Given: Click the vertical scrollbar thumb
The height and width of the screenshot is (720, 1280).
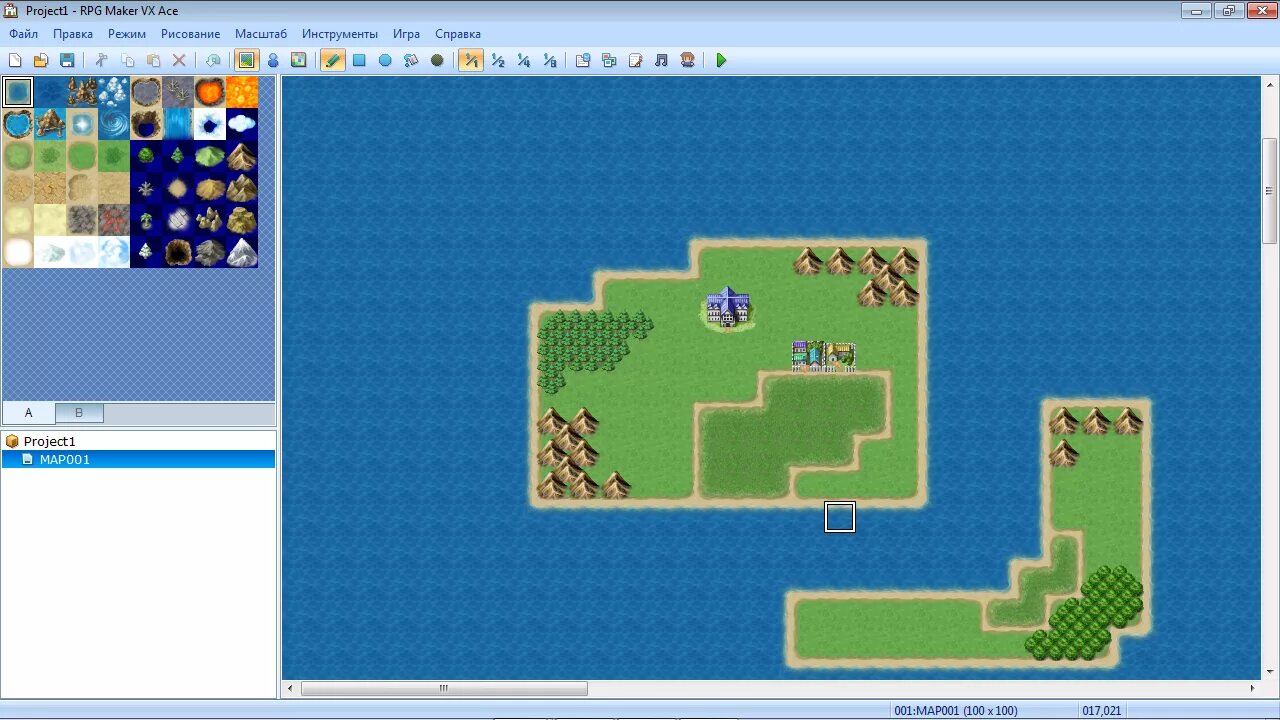Looking at the screenshot, I should click(1269, 190).
